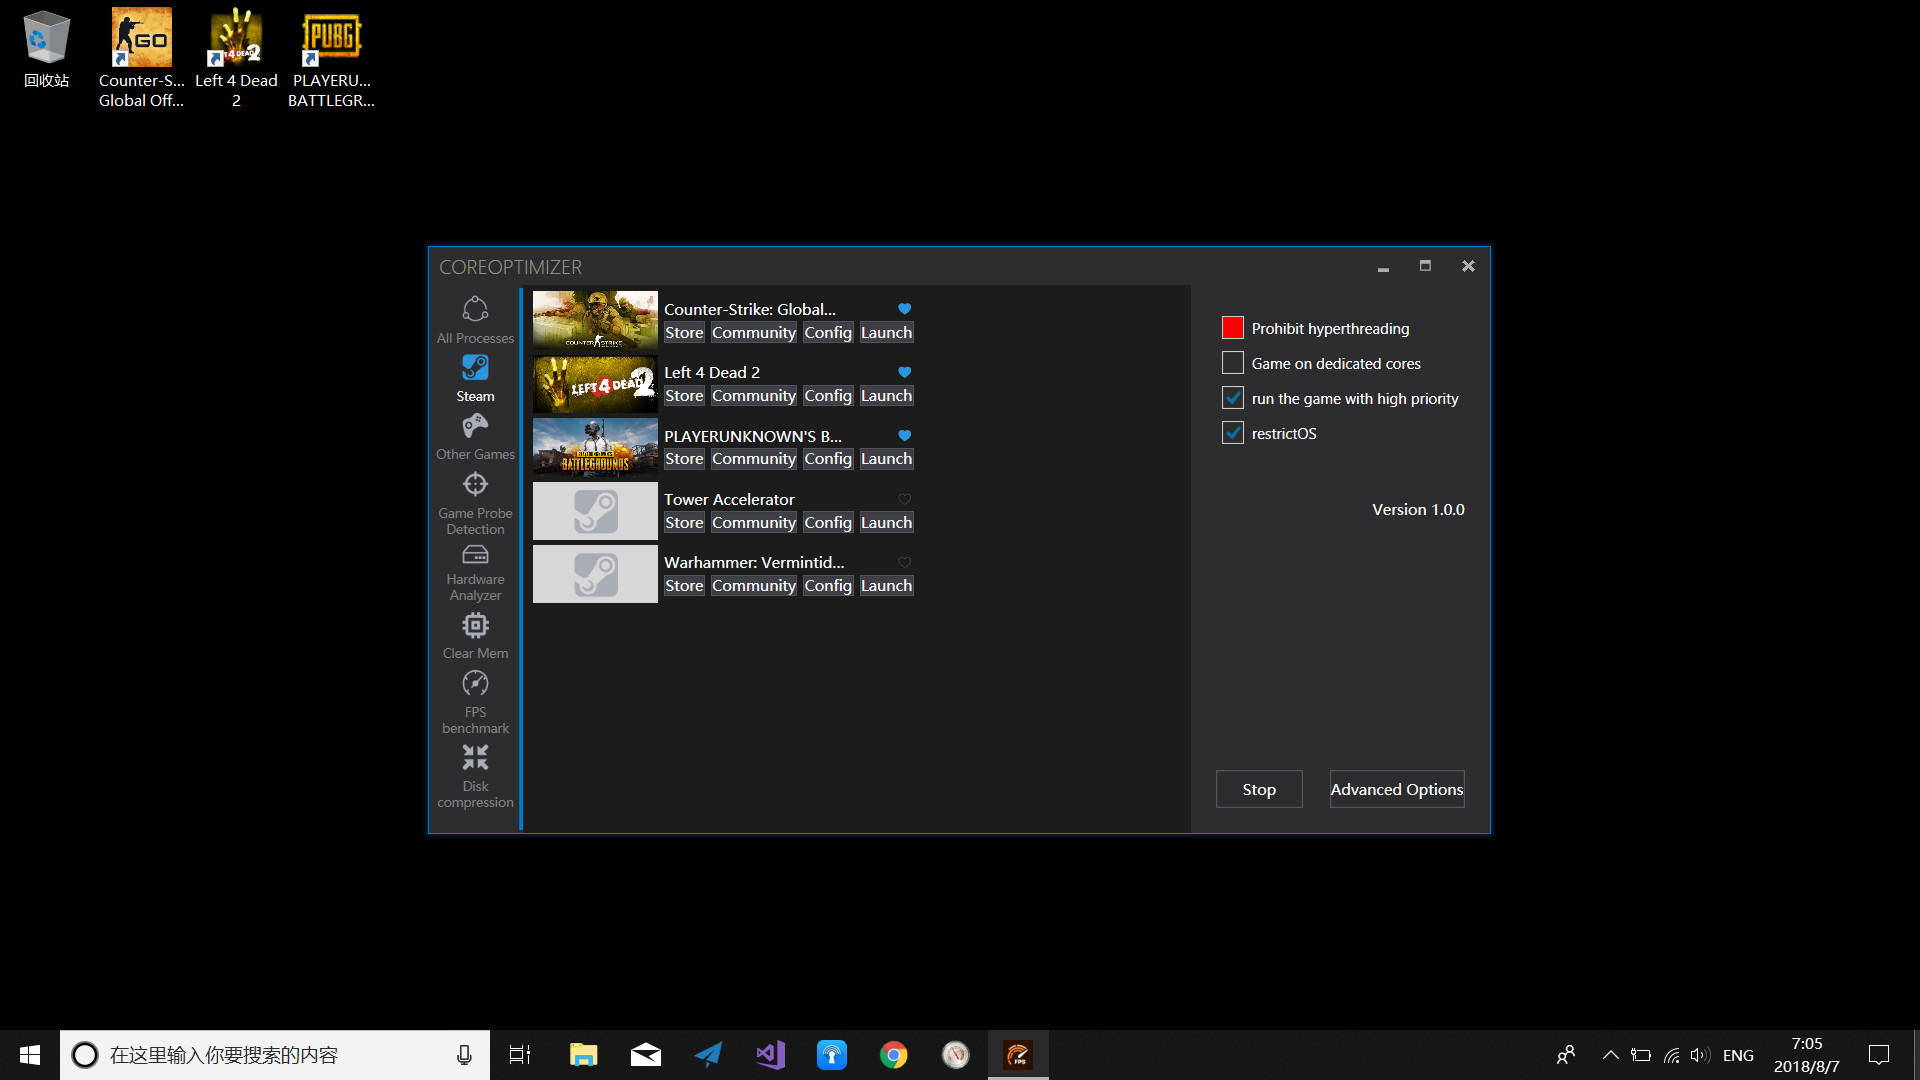Viewport: 1920px width, 1080px height.
Task: Click the red swatch beside Prohibit hyperthreading
Action: click(1232, 327)
